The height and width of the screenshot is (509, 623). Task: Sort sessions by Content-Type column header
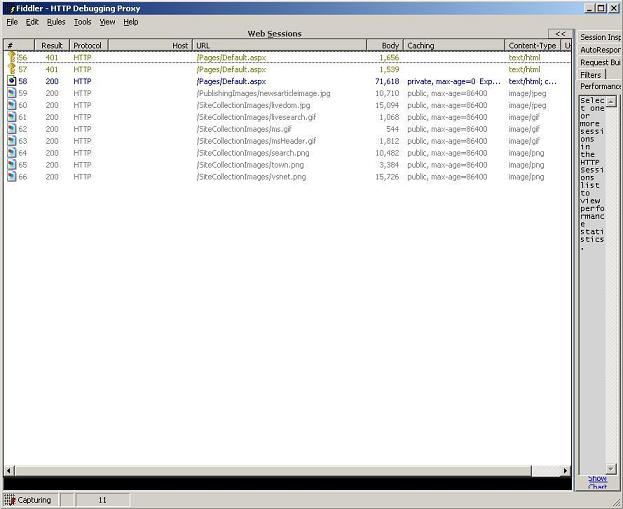[532, 45]
